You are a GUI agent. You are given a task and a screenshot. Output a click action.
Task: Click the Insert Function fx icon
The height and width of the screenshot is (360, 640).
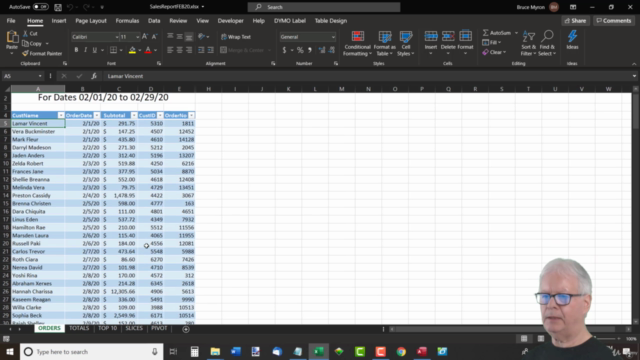tap(94, 76)
